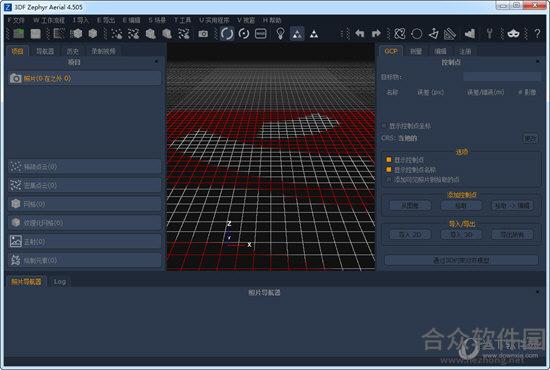Click the bar chart toolbar icon

tap(470, 34)
